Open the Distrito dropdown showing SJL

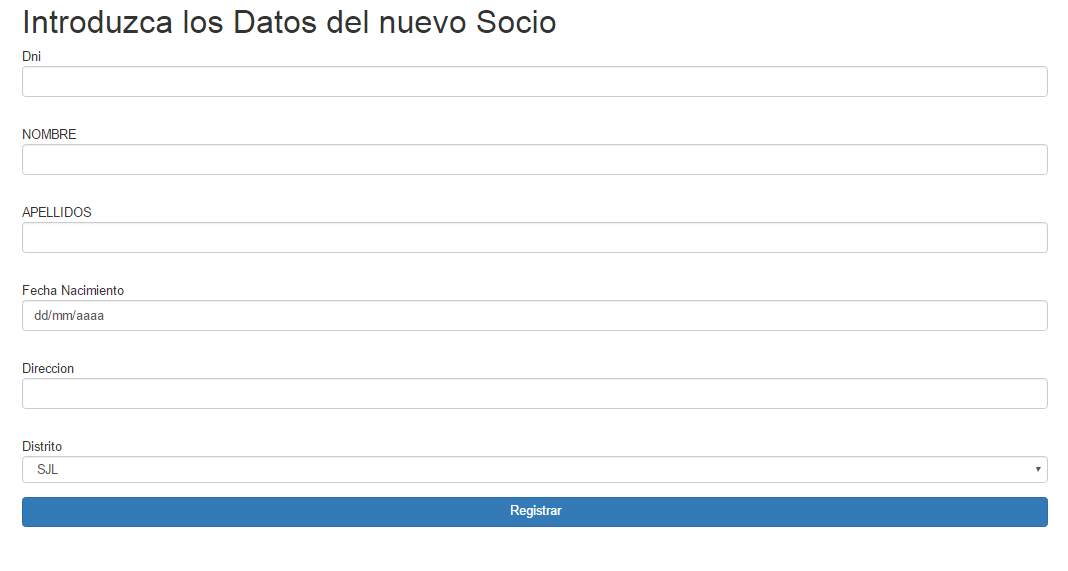point(535,469)
